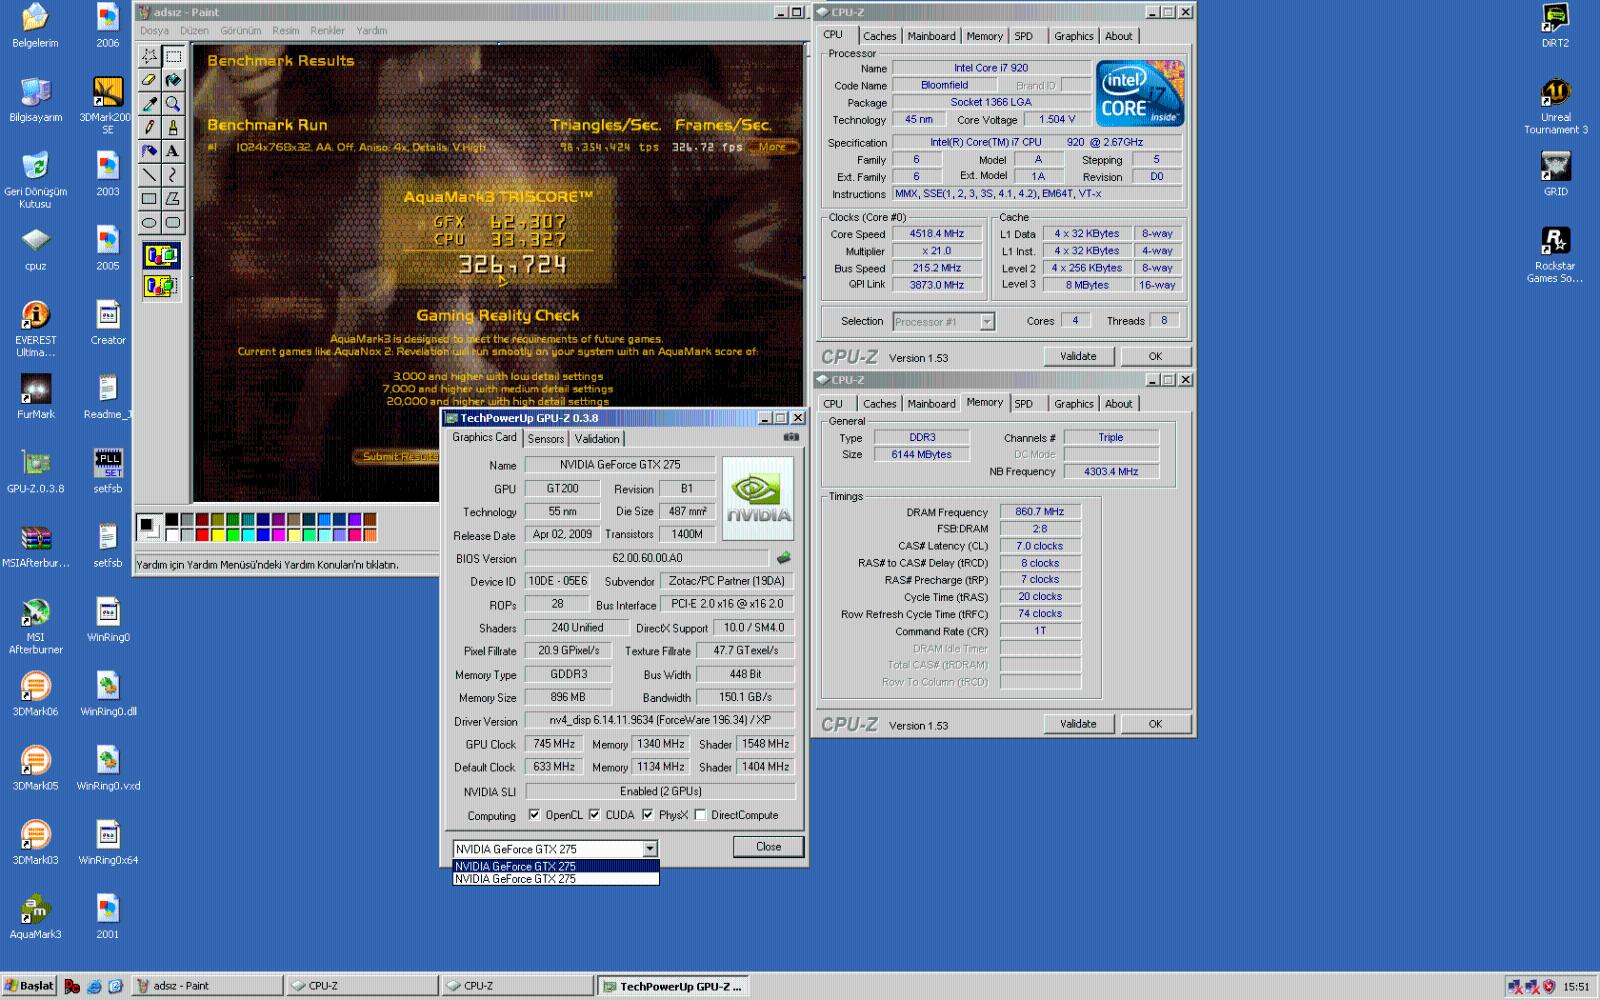Pick the red color swatch in Paint palette
The image size is (1600, 1000).
tap(202, 535)
